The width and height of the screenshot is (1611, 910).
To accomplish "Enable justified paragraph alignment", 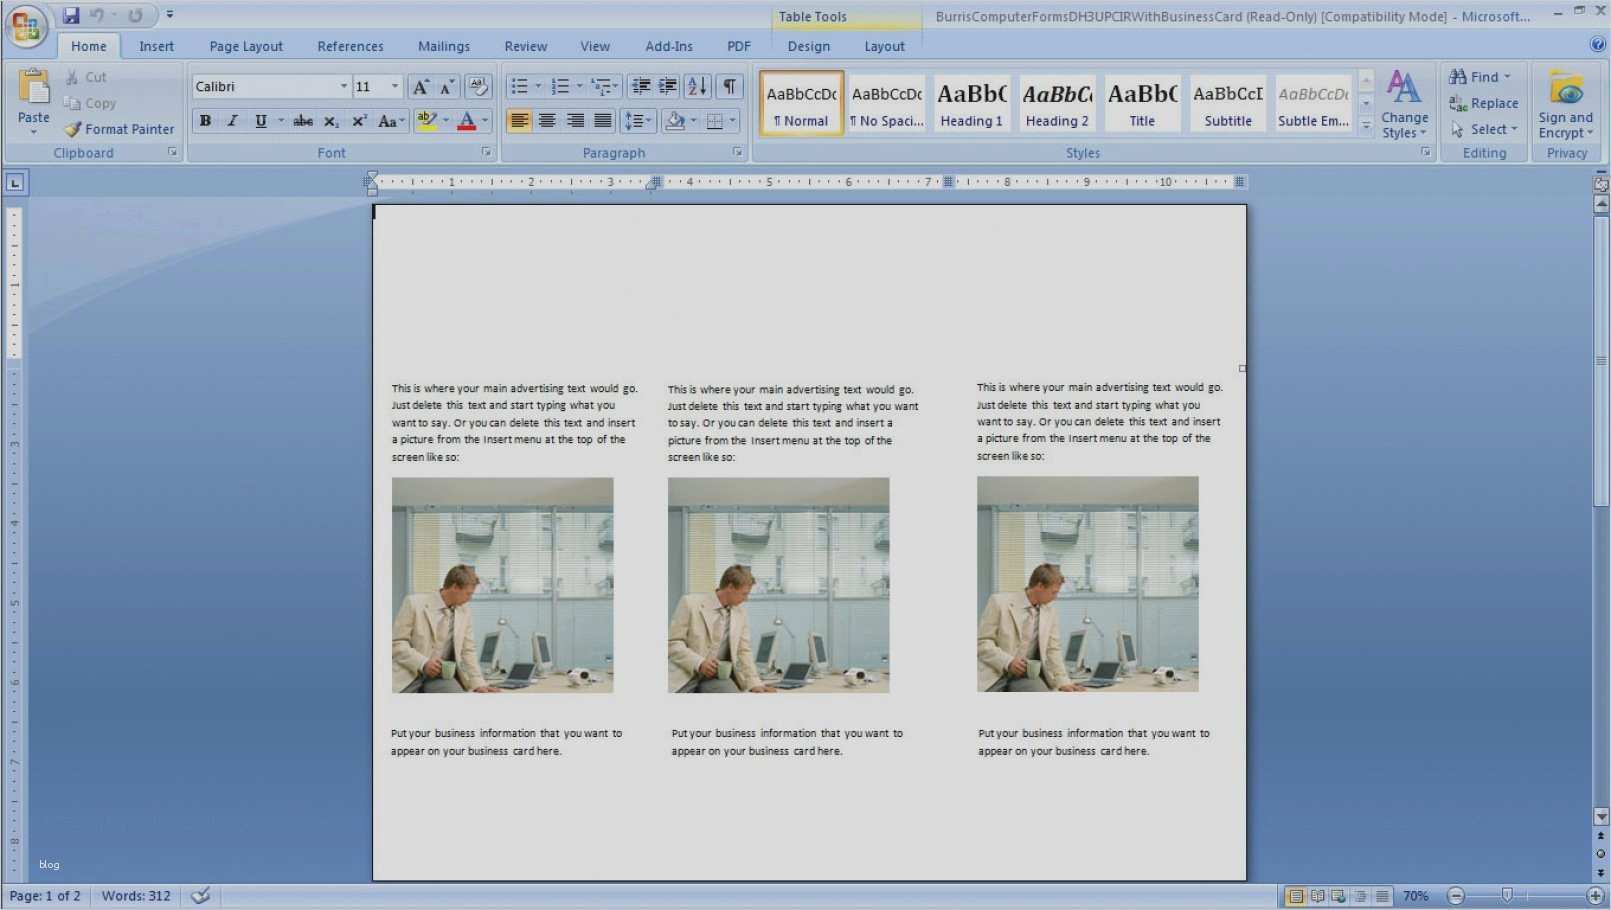I will (x=603, y=120).
